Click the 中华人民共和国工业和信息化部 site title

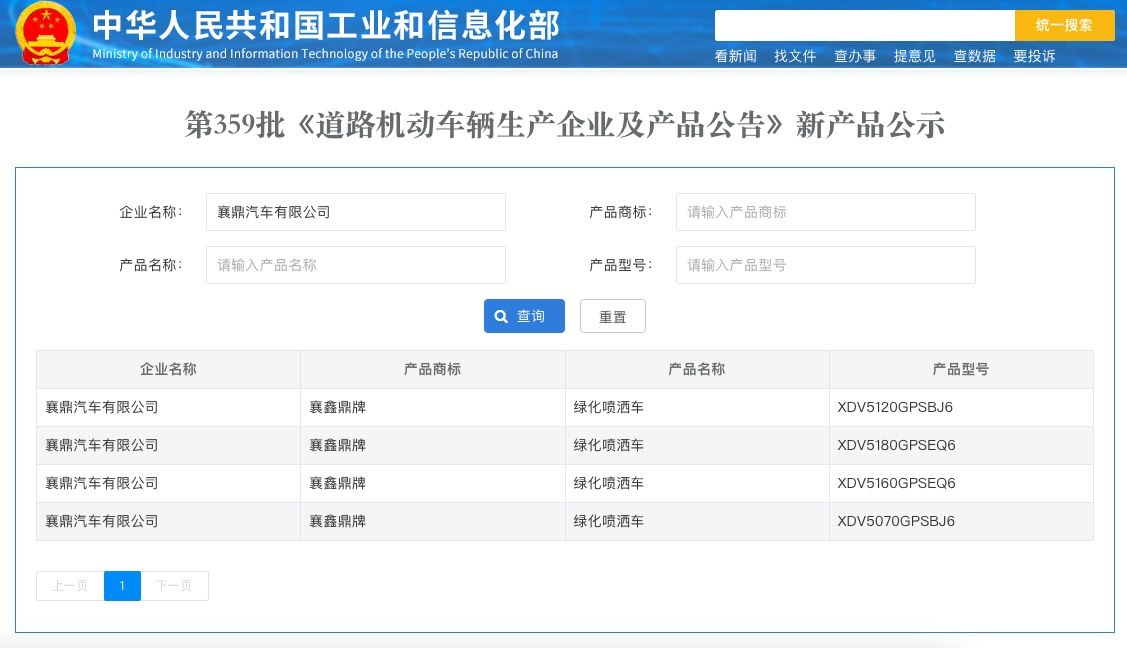(x=326, y=26)
